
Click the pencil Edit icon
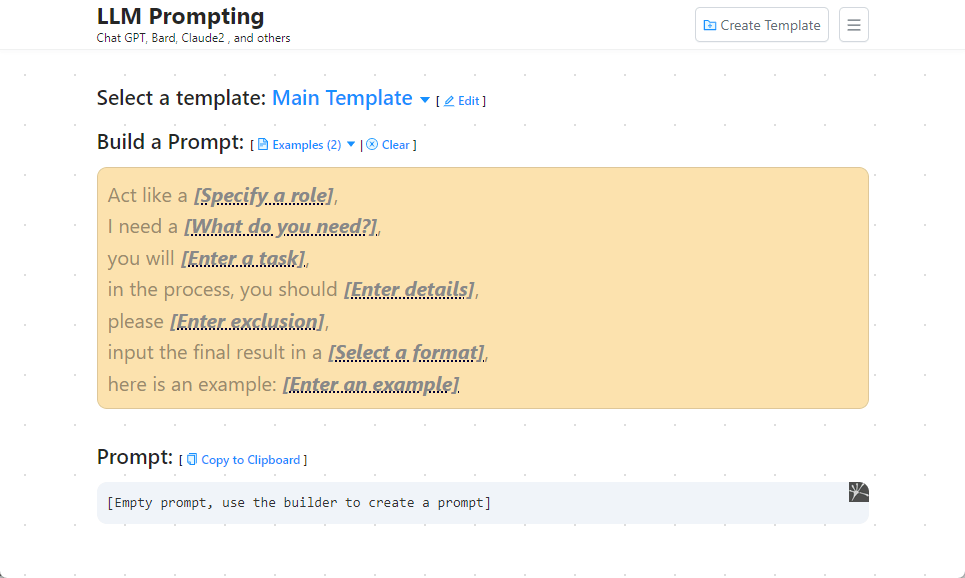coord(449,101)
